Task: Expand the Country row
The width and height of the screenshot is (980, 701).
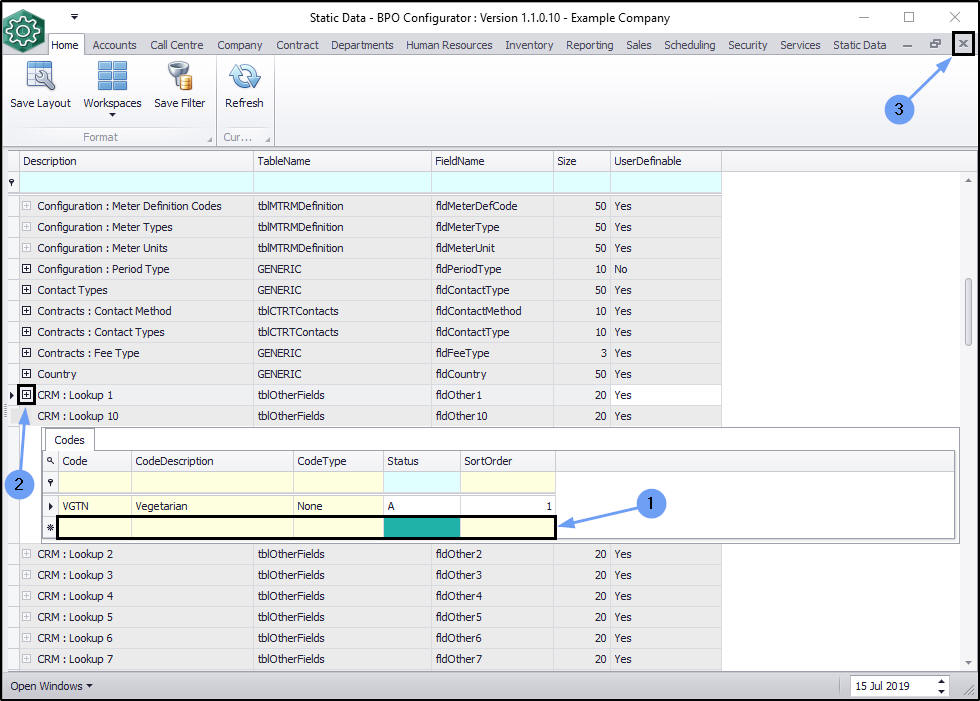Action: click(x=27, y=374)
